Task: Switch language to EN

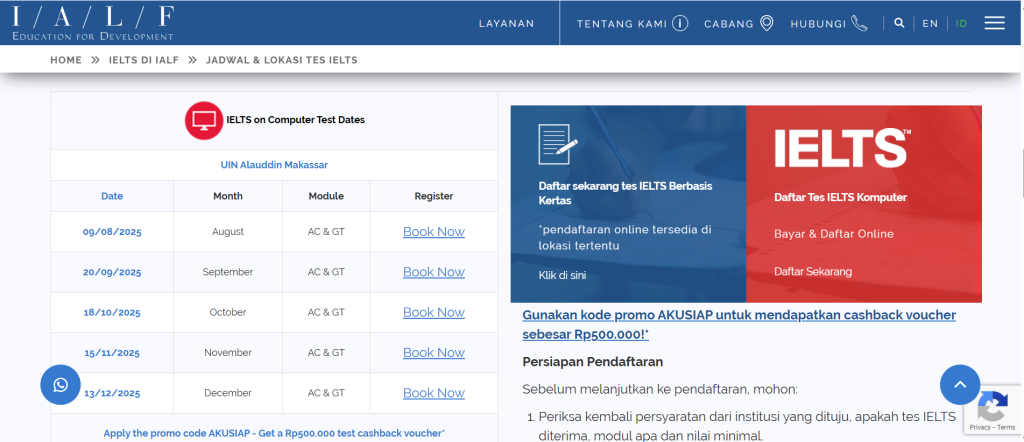Action: pyautogui.click(x=930, y=24)
